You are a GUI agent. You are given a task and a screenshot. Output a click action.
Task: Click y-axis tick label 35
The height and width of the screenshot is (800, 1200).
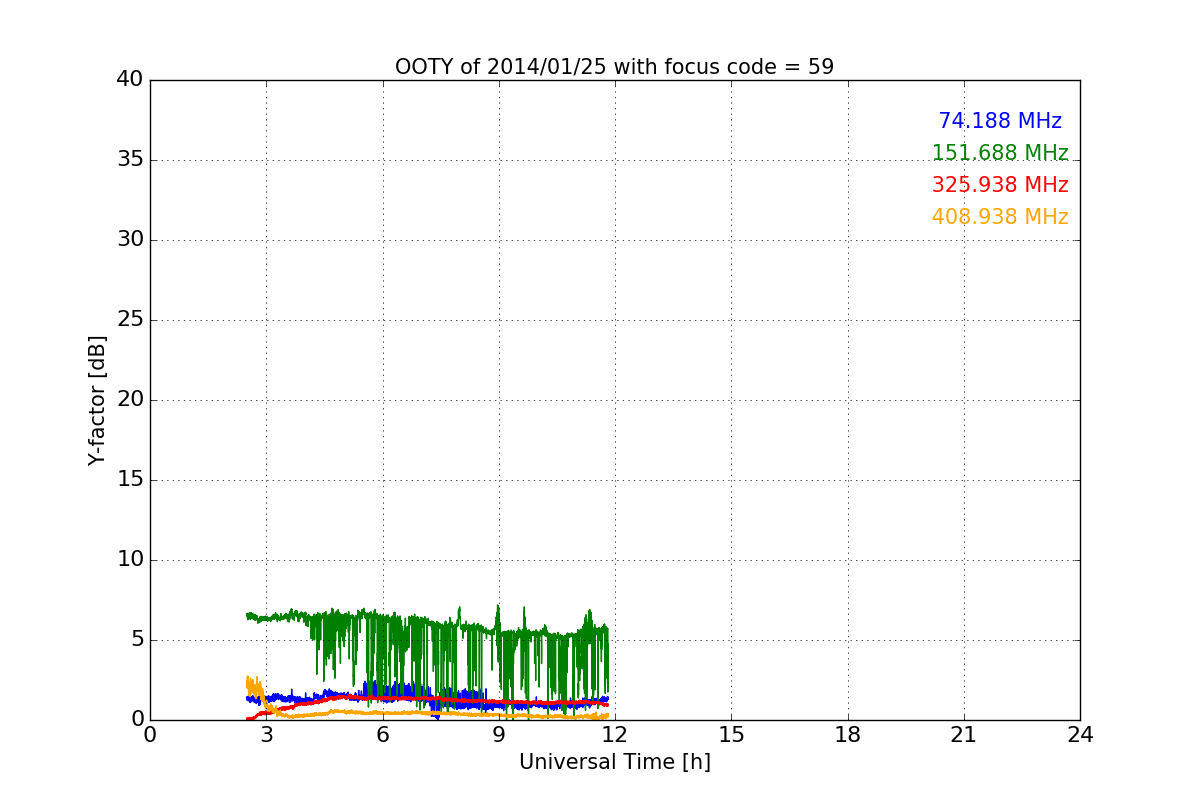coord(130,160)
